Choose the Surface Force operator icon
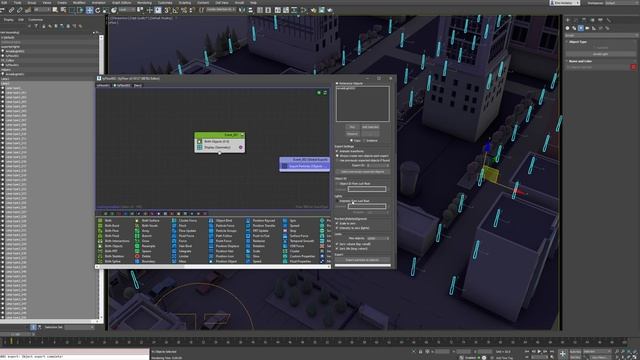 tap(285, 236)
